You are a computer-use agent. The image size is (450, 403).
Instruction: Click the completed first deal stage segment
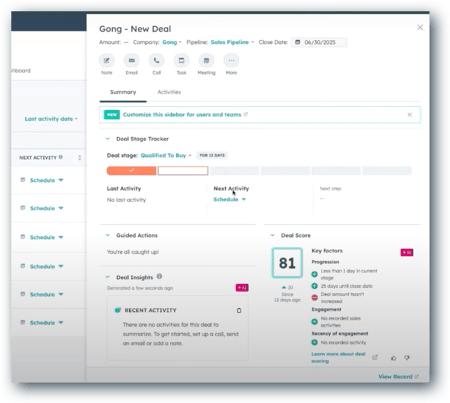pyautogui.click(x=131, y=171)
